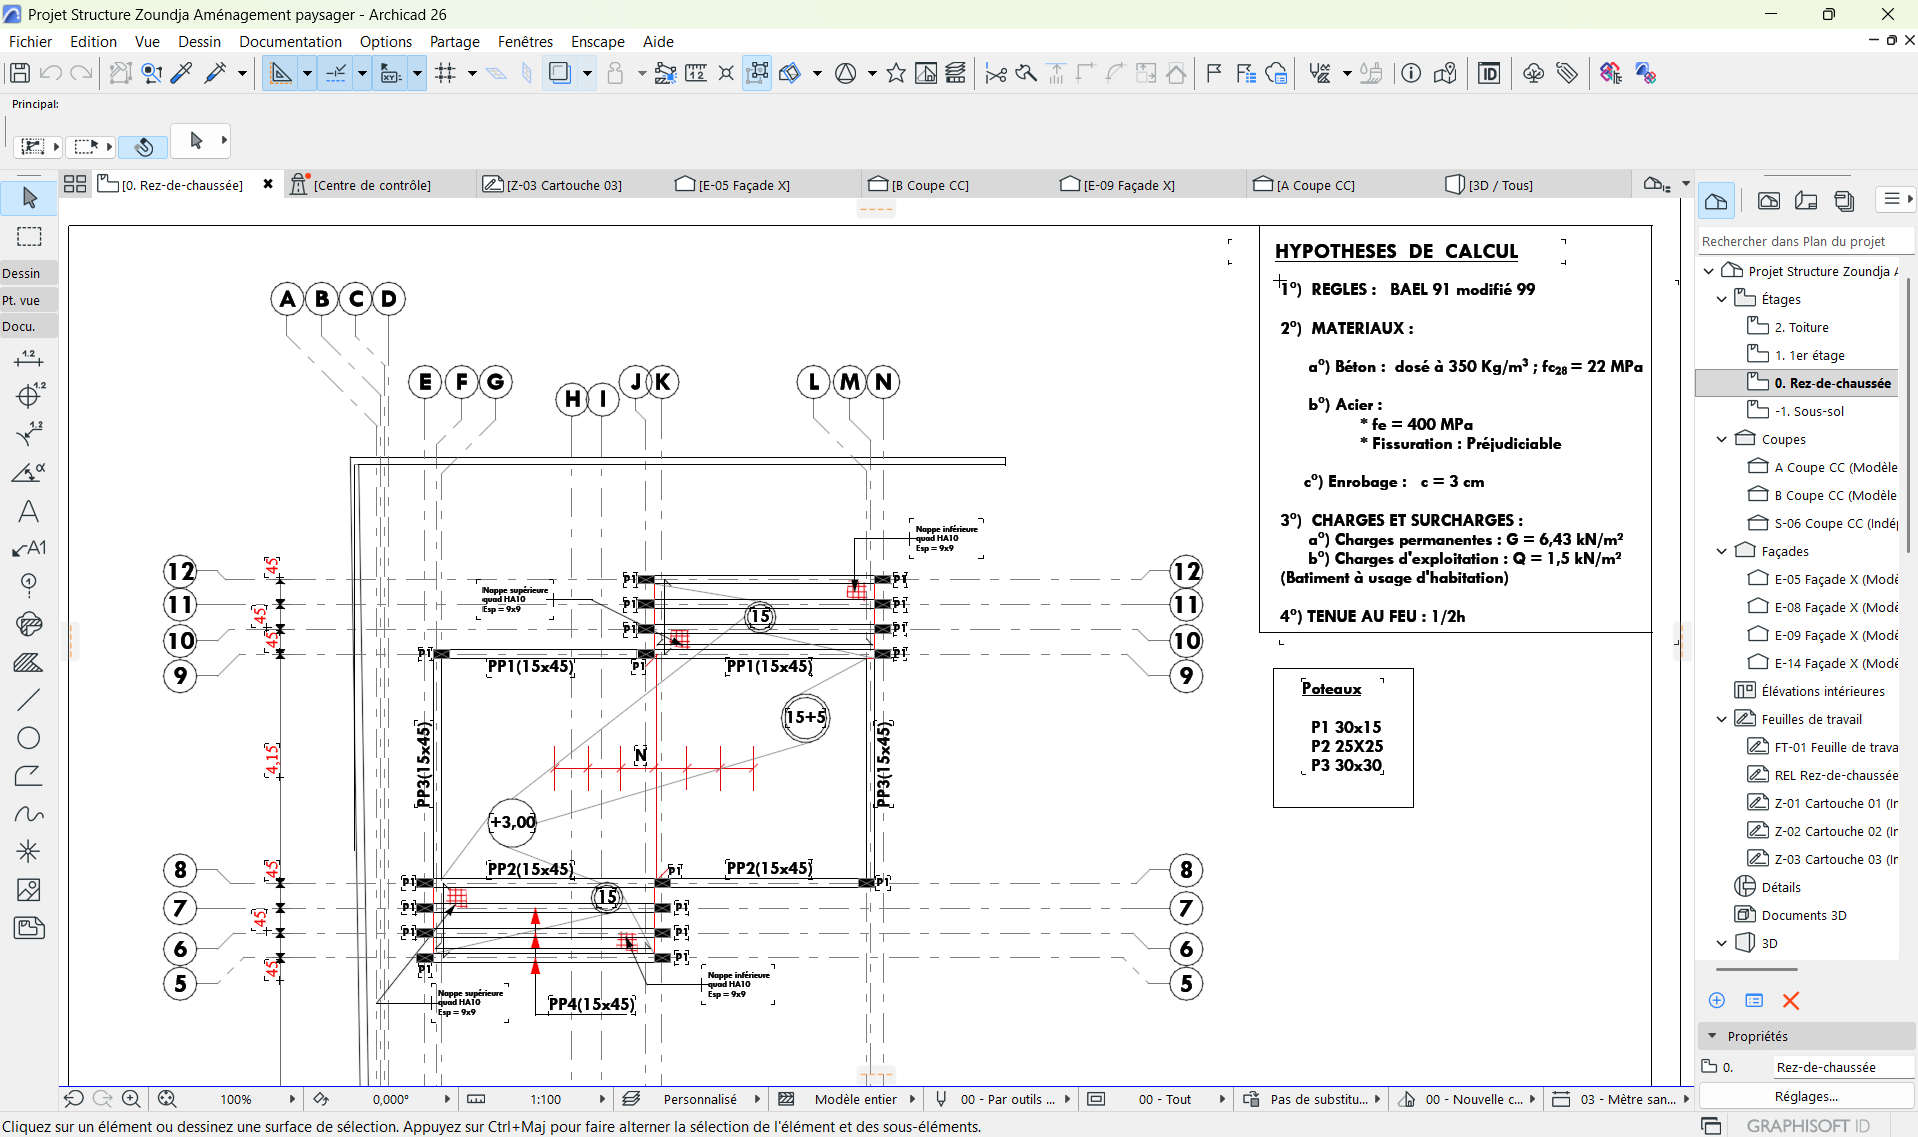Choose the Circle tool in the toolbox
Image resolution: width=1918 pixels, height=1137 pixels.
[x=29, y=738]
